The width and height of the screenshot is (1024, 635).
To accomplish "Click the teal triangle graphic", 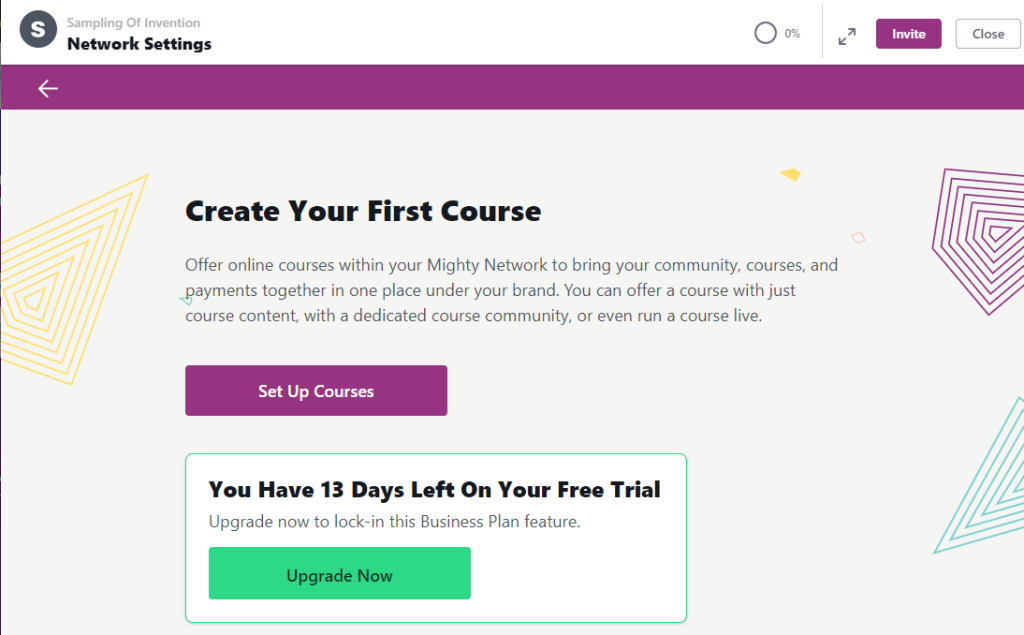I will [983, 477].
